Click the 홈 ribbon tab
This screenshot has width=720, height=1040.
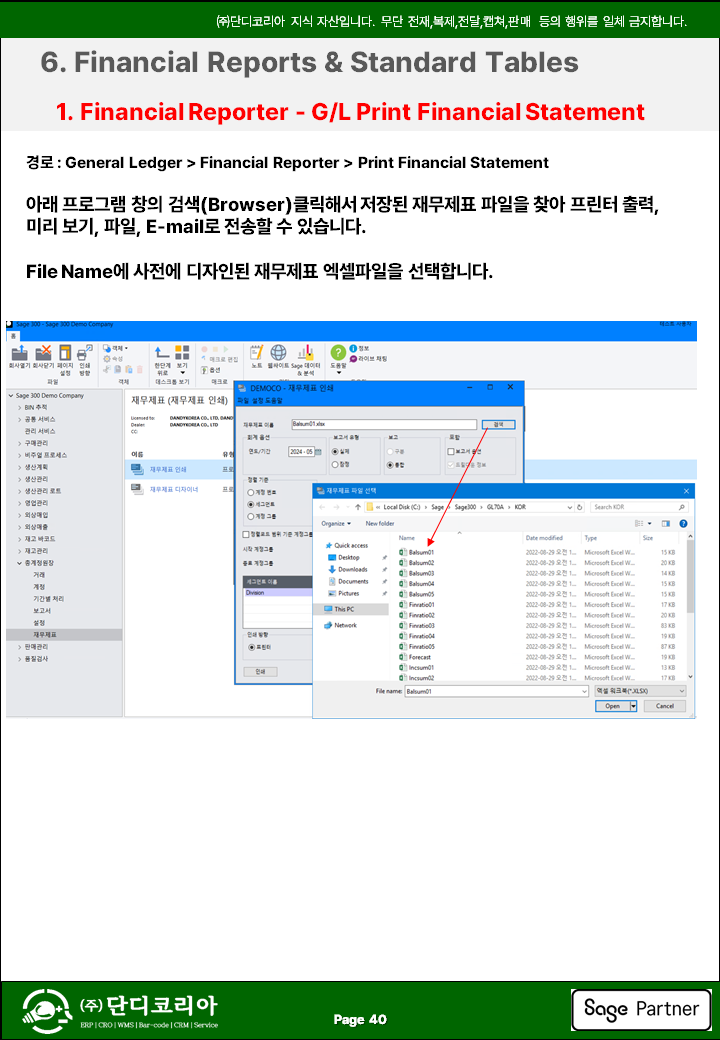pyautogui.click(x=13, y=336)
